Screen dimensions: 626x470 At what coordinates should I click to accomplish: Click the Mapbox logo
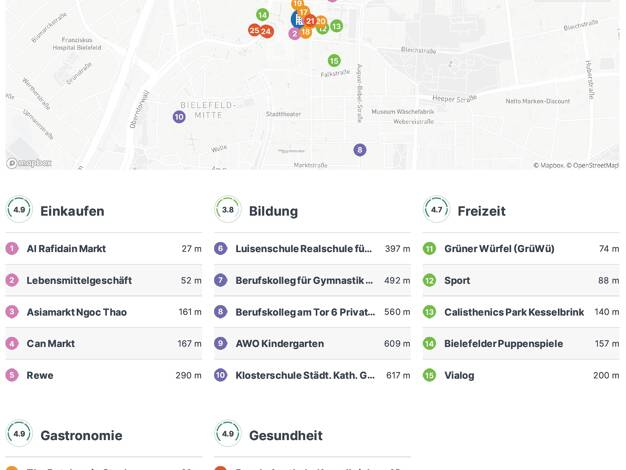click(29, 163)
